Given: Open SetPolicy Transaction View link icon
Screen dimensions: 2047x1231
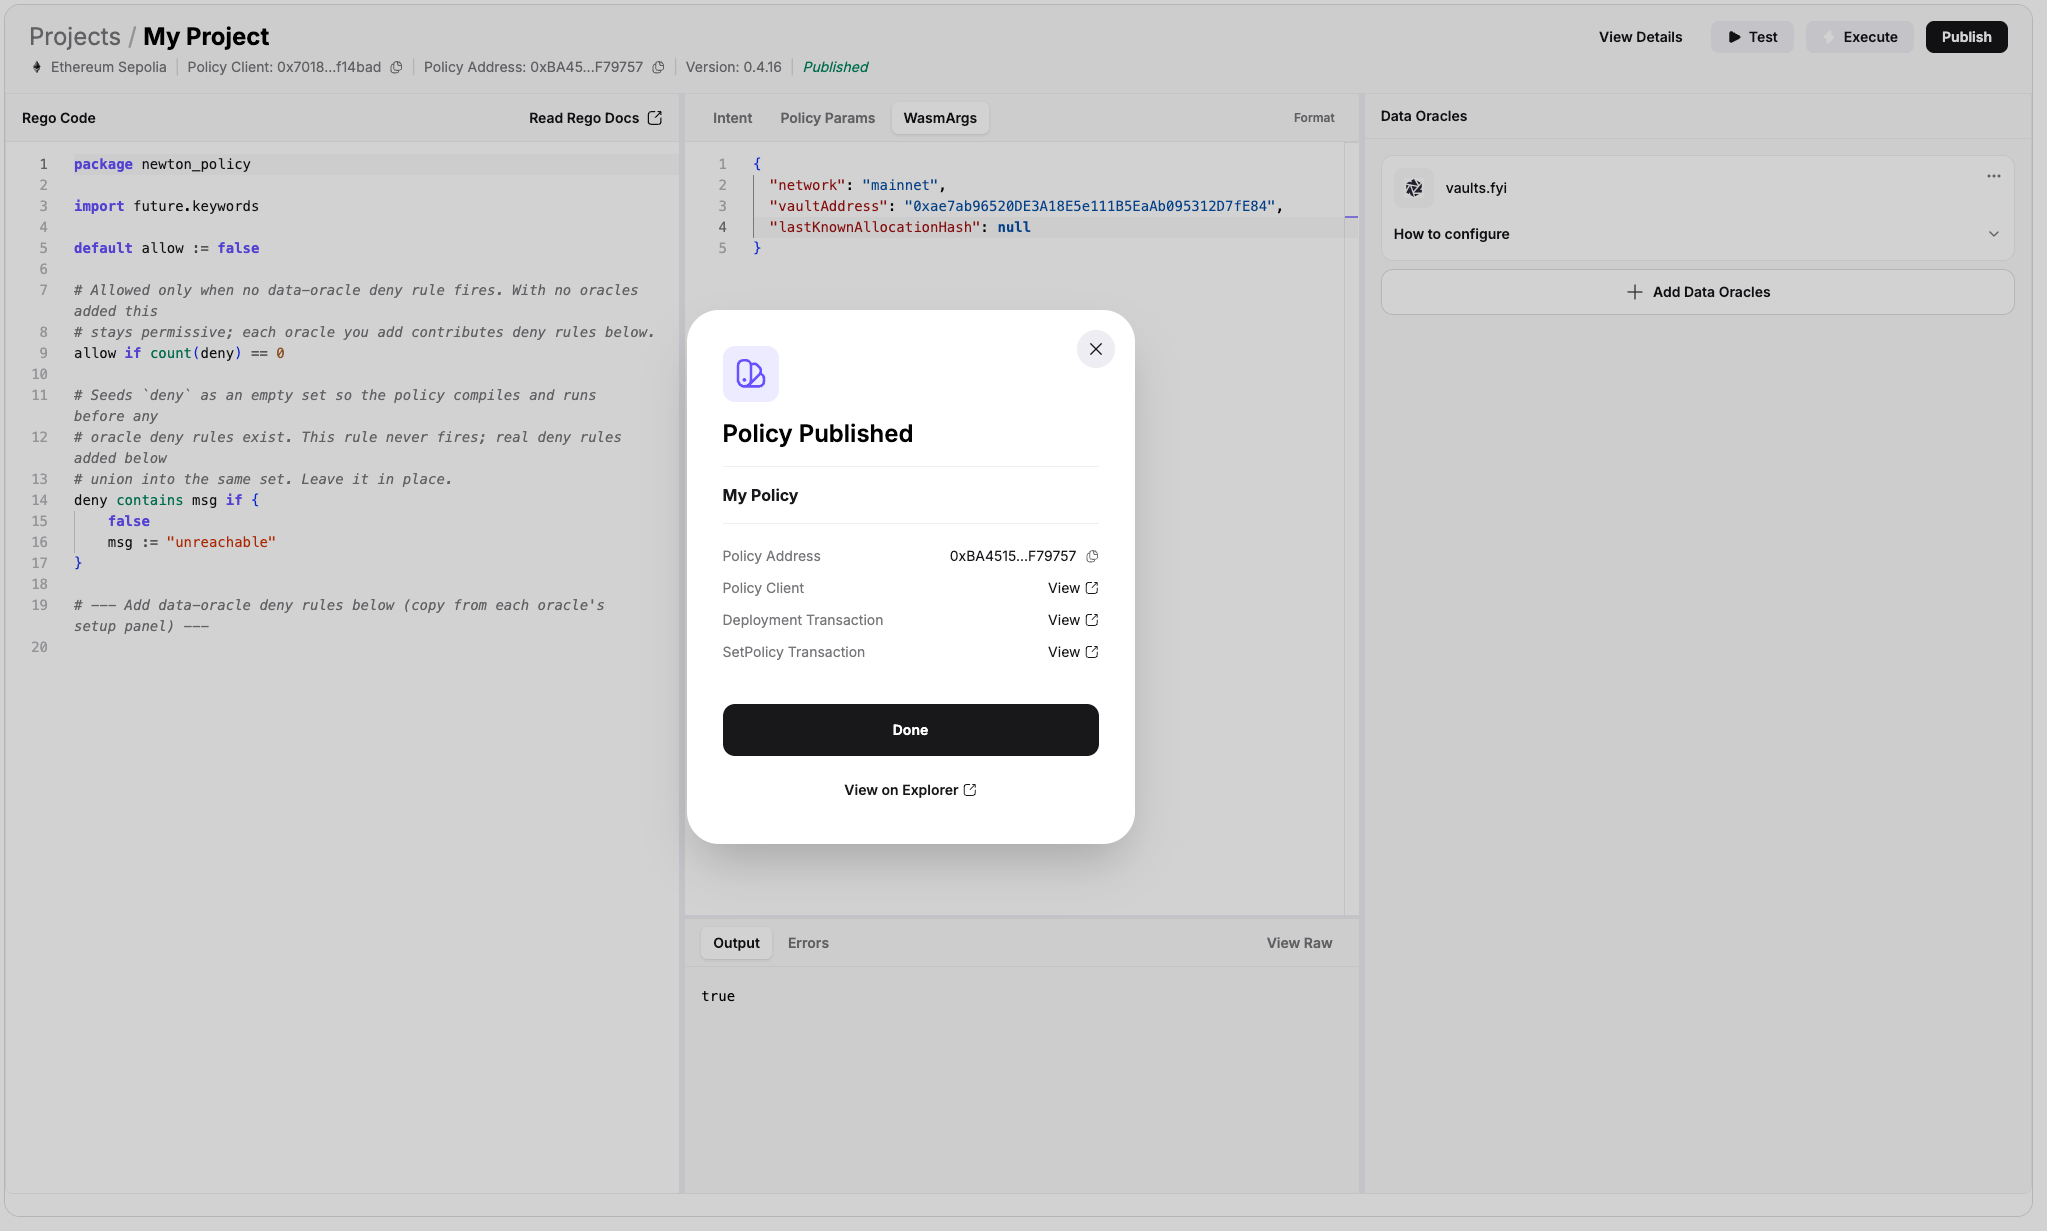Looking at the screenshot, I should point(1092,652).
